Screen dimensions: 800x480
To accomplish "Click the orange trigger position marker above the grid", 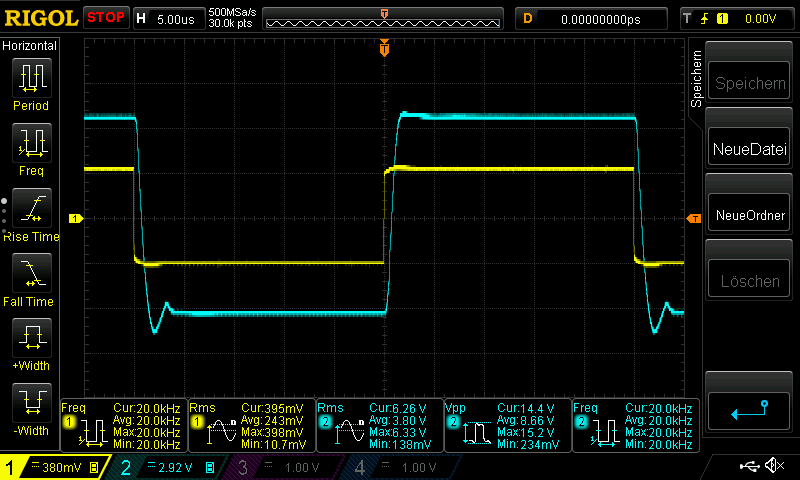I will point(384,48).
